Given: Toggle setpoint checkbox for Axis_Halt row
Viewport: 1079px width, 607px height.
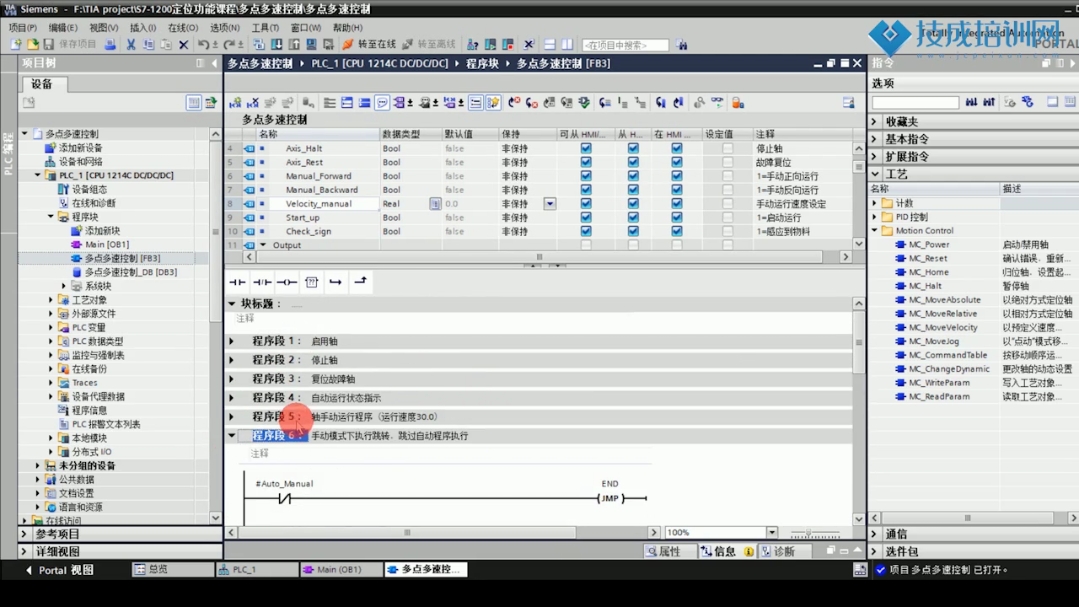Looking at the screenshot, I should click(727, 148).
